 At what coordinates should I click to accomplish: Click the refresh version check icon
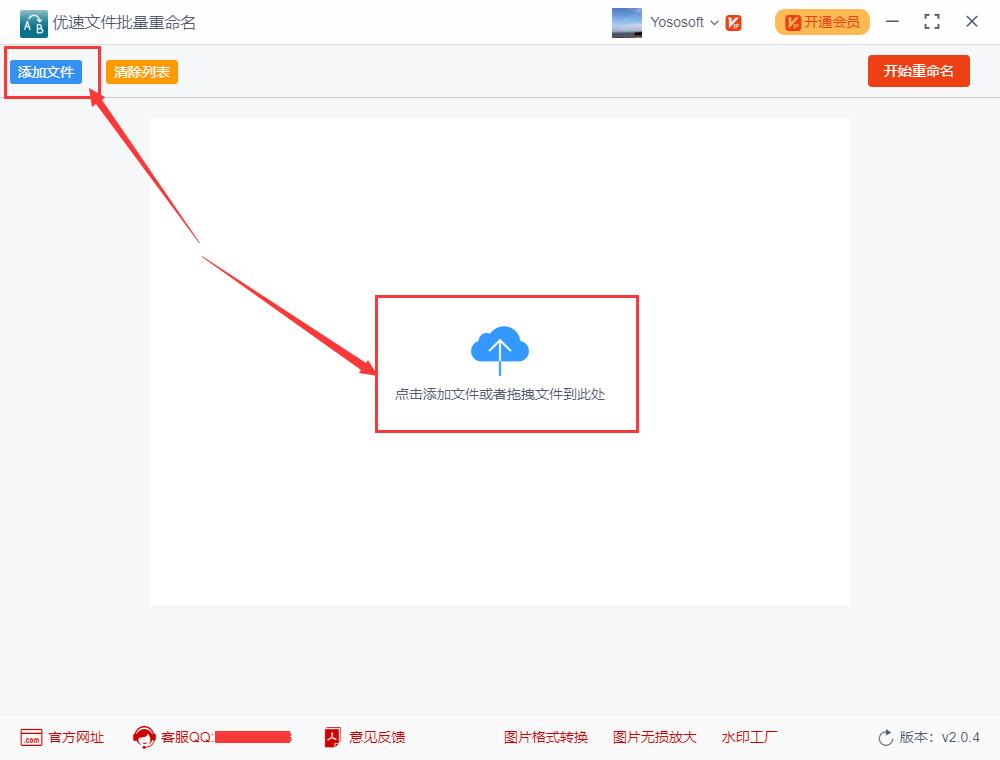(x=886, y=738)
